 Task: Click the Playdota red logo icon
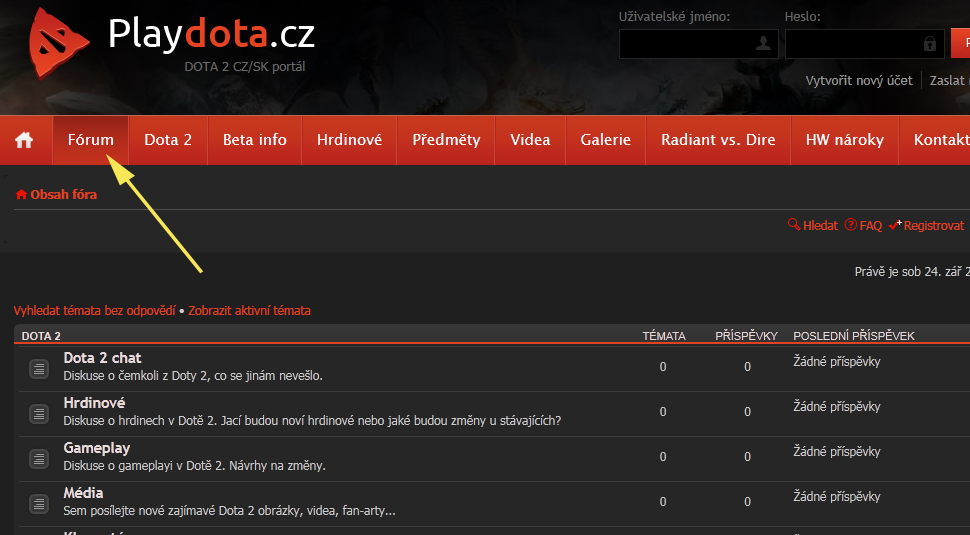(59, 44)
